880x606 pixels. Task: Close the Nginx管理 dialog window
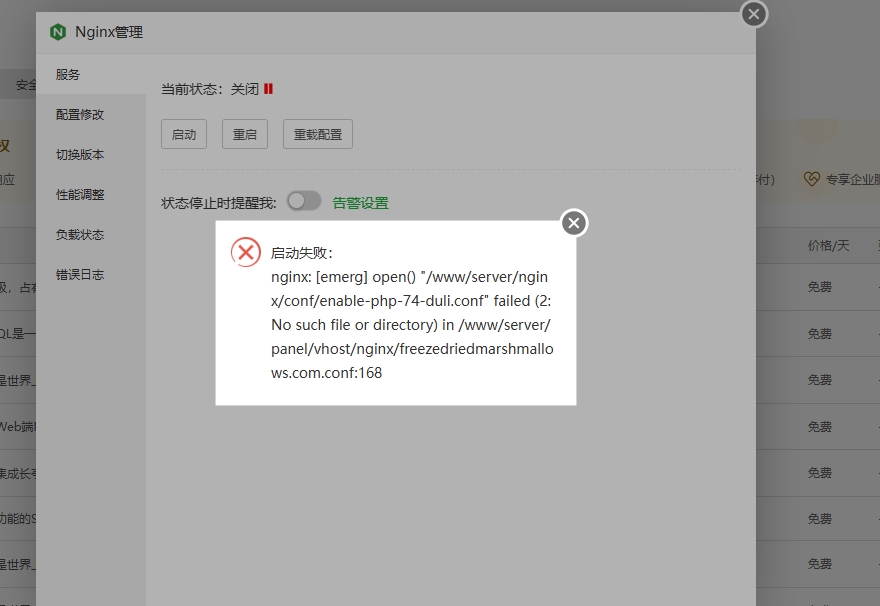754,14
